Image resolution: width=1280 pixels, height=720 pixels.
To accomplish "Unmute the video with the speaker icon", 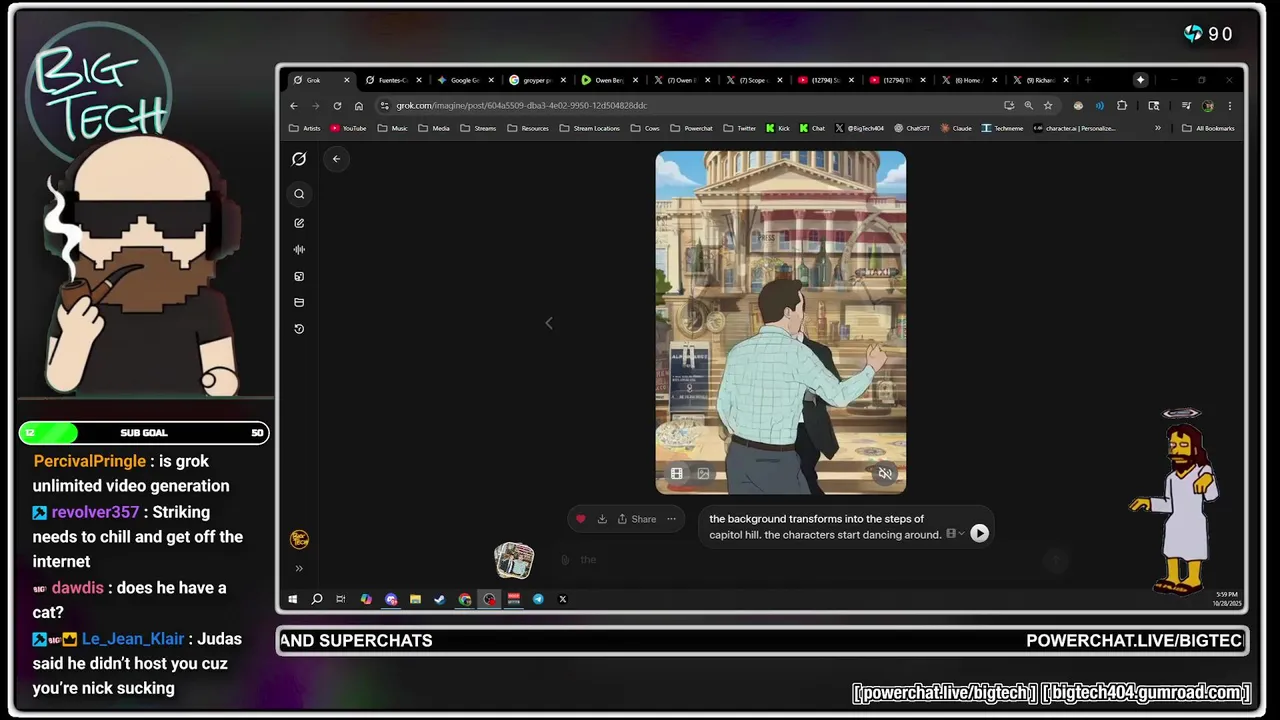I will point(885,474).
